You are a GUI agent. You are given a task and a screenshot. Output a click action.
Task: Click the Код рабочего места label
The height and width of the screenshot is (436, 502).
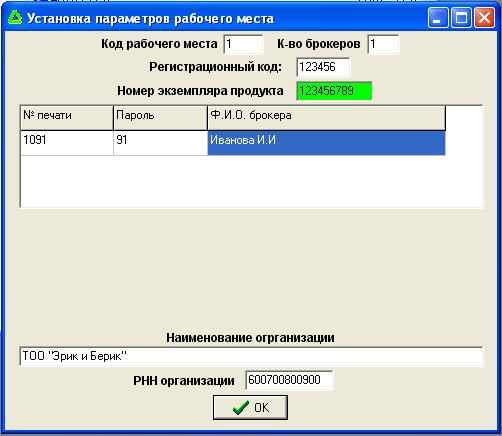point(159,44)
